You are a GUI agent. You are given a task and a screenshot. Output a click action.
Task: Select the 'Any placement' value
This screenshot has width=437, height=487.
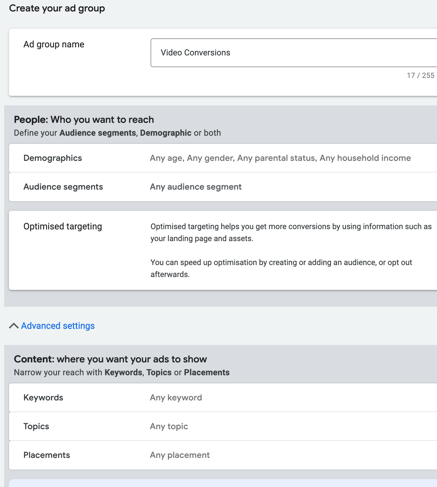click(x=180, y=455)
